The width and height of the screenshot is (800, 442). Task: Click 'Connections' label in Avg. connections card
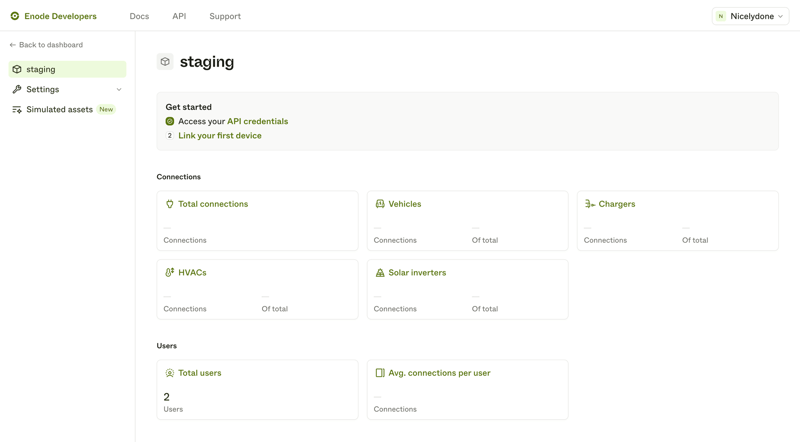coord(395,409)
